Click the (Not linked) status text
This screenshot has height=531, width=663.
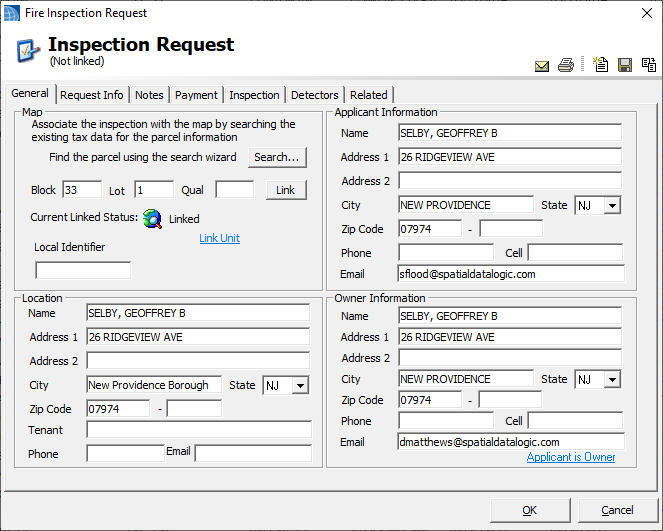(x=77, y=61)
